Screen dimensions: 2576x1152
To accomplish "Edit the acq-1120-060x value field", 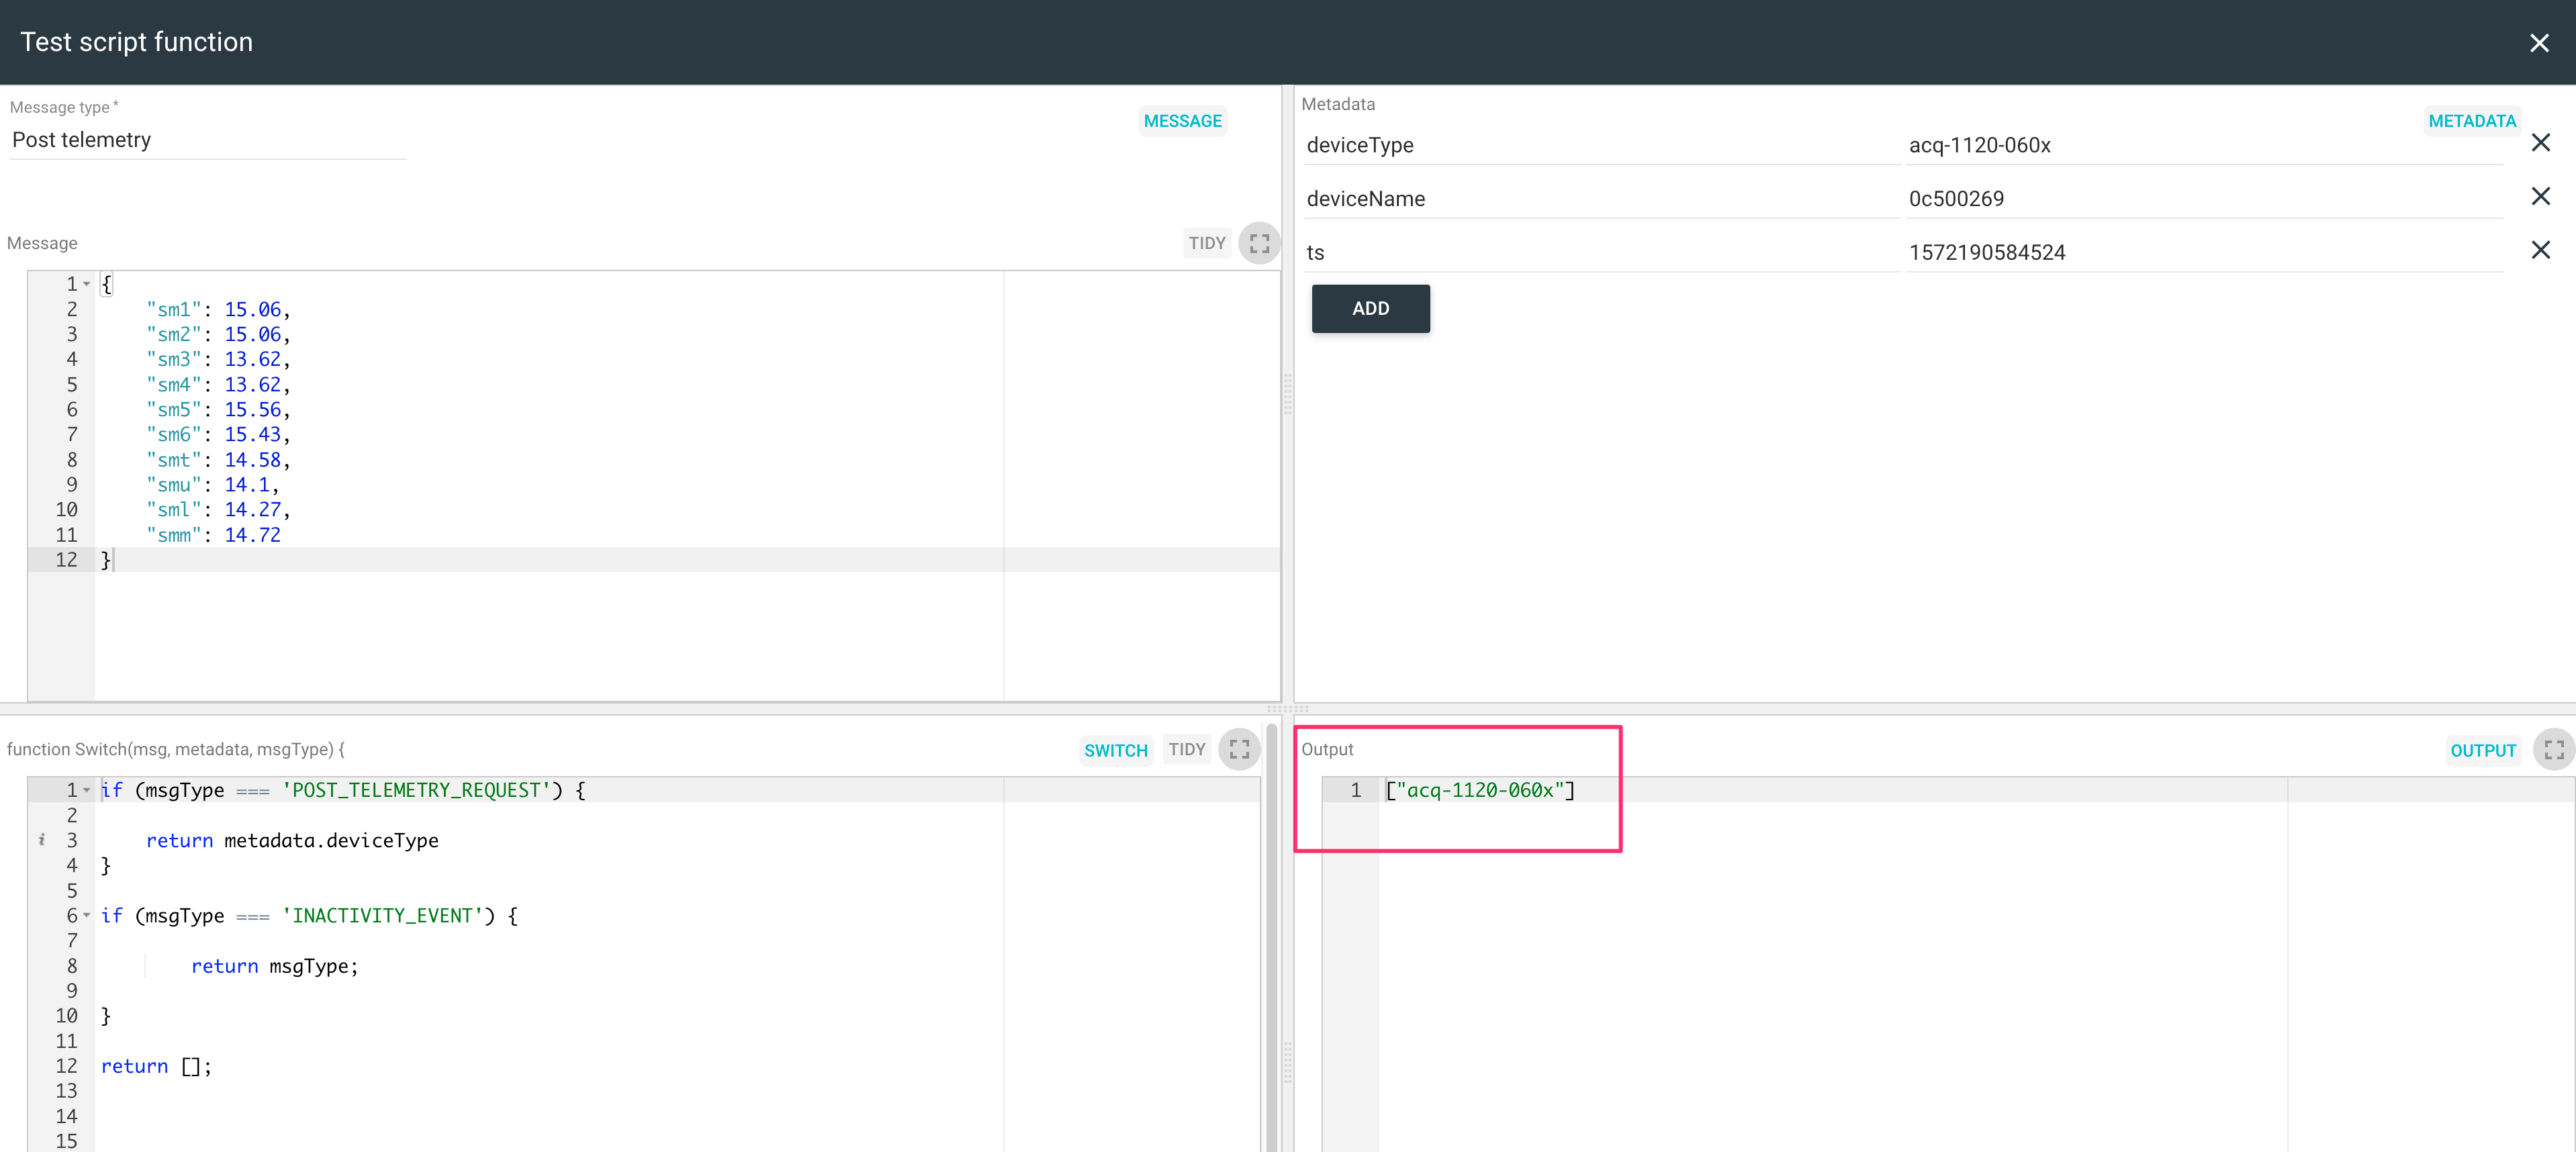I will 2204,146.
